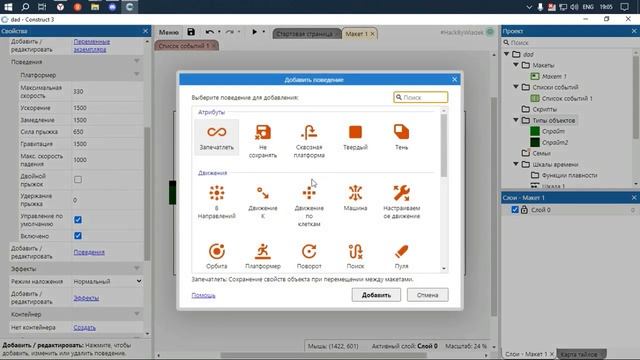Collapse the Списки событий folder
Viewport: 640px width, 360px height.
pyautogui.click(x=516, y=87)
